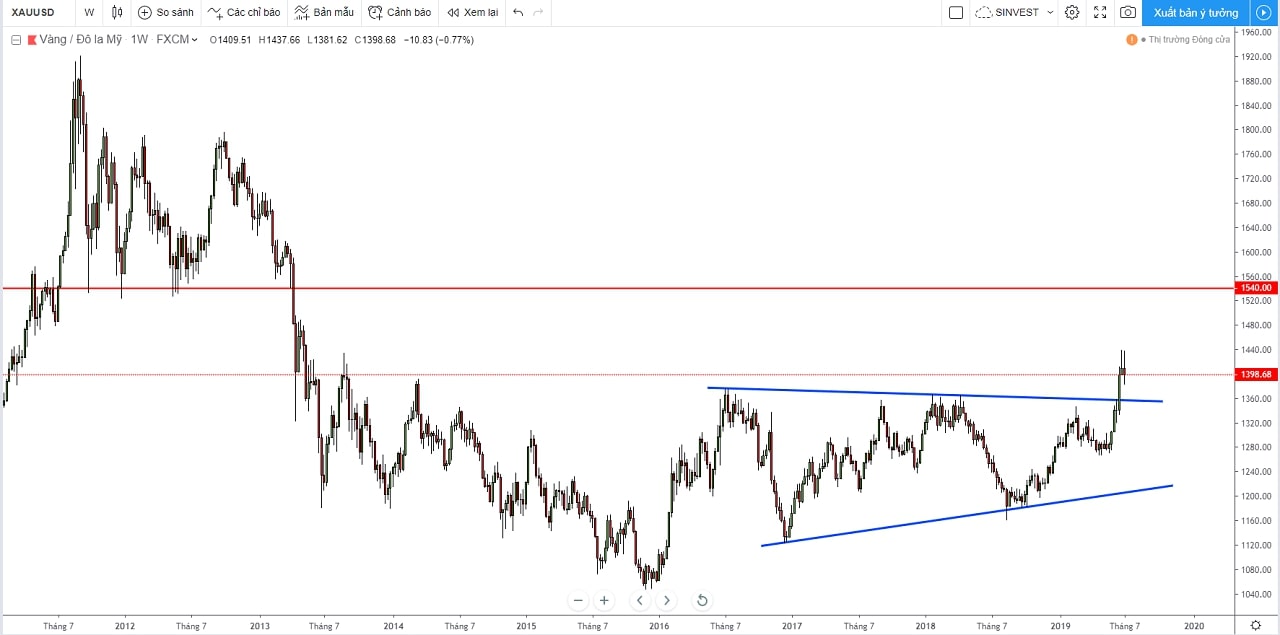Image resolution: width=1280 pixels, height=635 pixels.
Task: Select the 1540.00 red price label
Action: pos(1256,288)
